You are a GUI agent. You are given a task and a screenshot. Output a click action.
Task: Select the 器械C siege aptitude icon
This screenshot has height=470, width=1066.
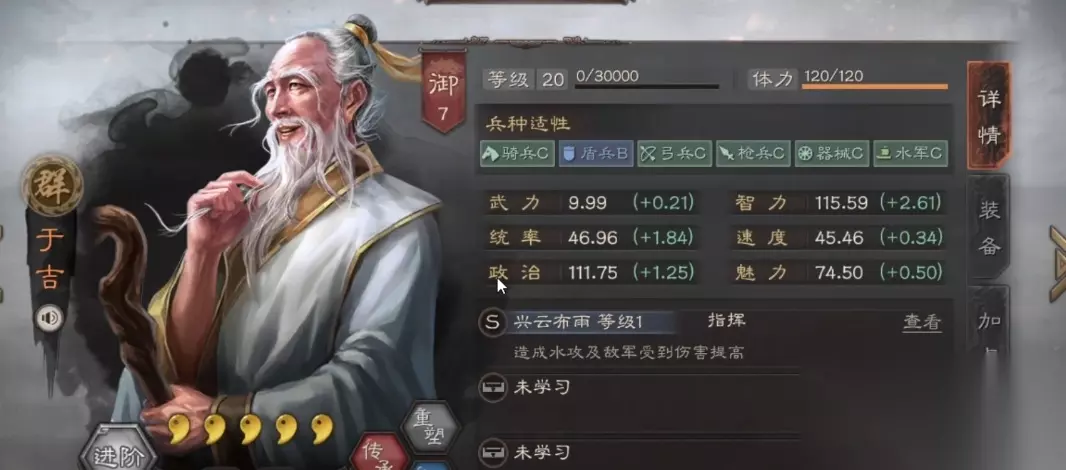832,154
